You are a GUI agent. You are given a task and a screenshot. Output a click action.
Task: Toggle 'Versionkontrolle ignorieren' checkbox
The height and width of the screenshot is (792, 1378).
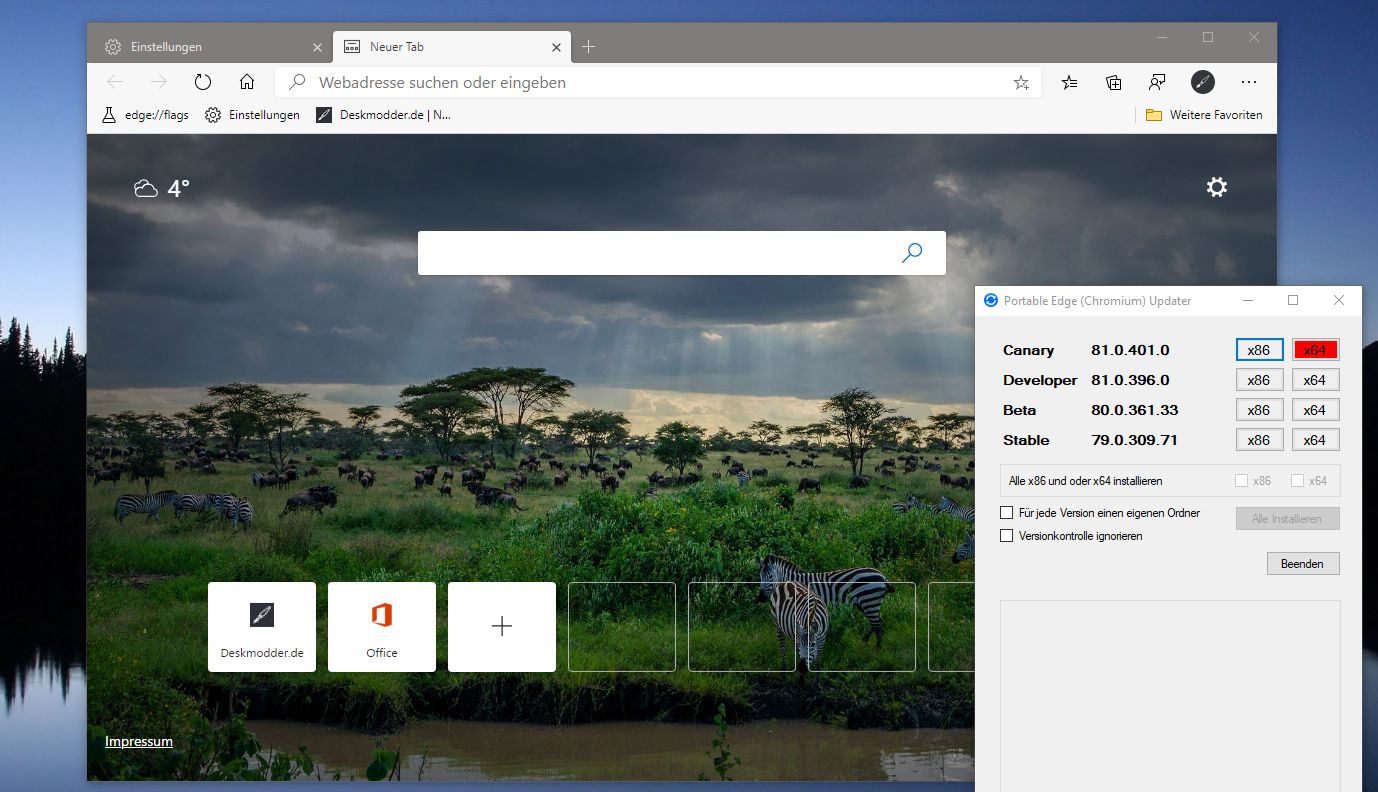click(1007, 536)
